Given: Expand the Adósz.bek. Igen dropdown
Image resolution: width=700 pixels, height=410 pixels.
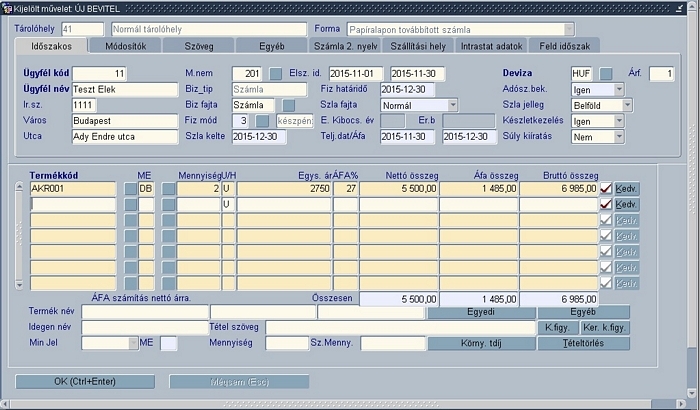Looking at the screenshot, I should coord(619,89).
